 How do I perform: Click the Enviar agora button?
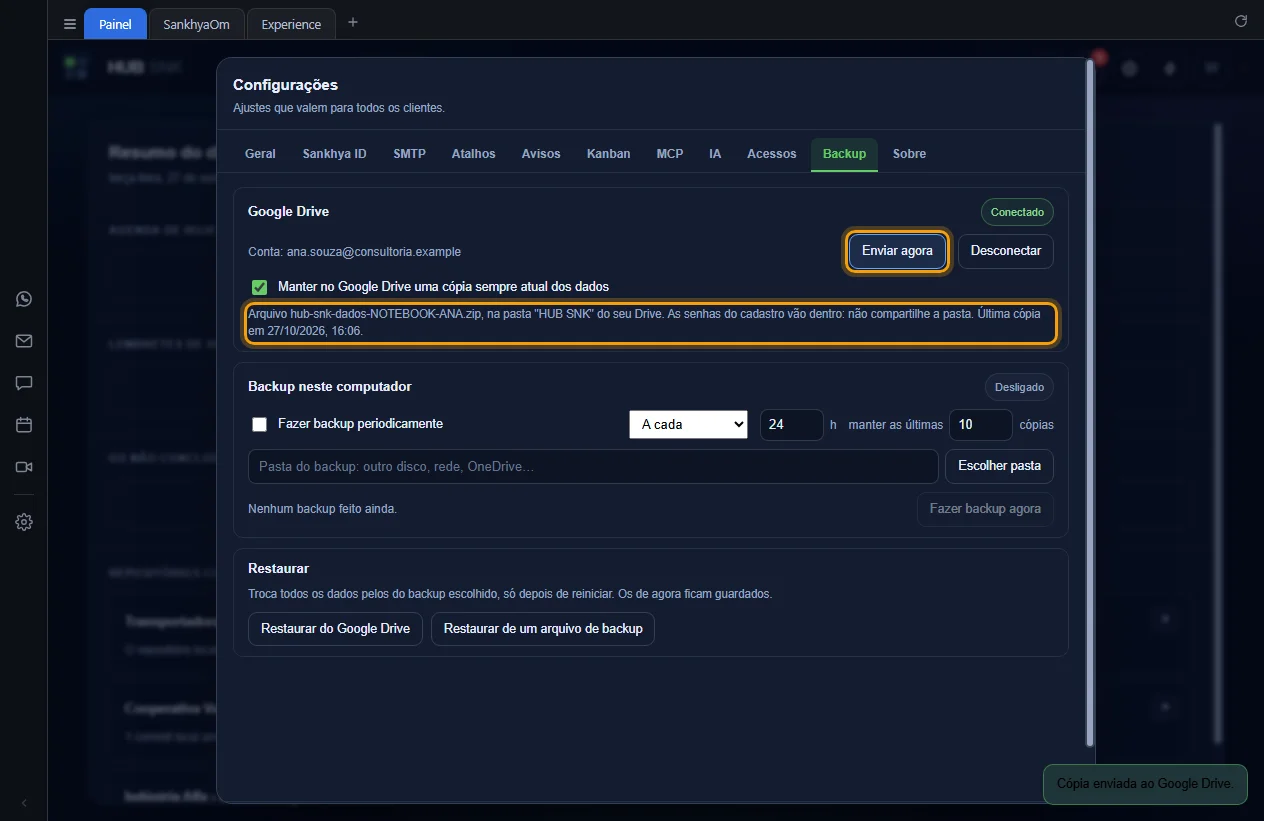coord(897,251)
